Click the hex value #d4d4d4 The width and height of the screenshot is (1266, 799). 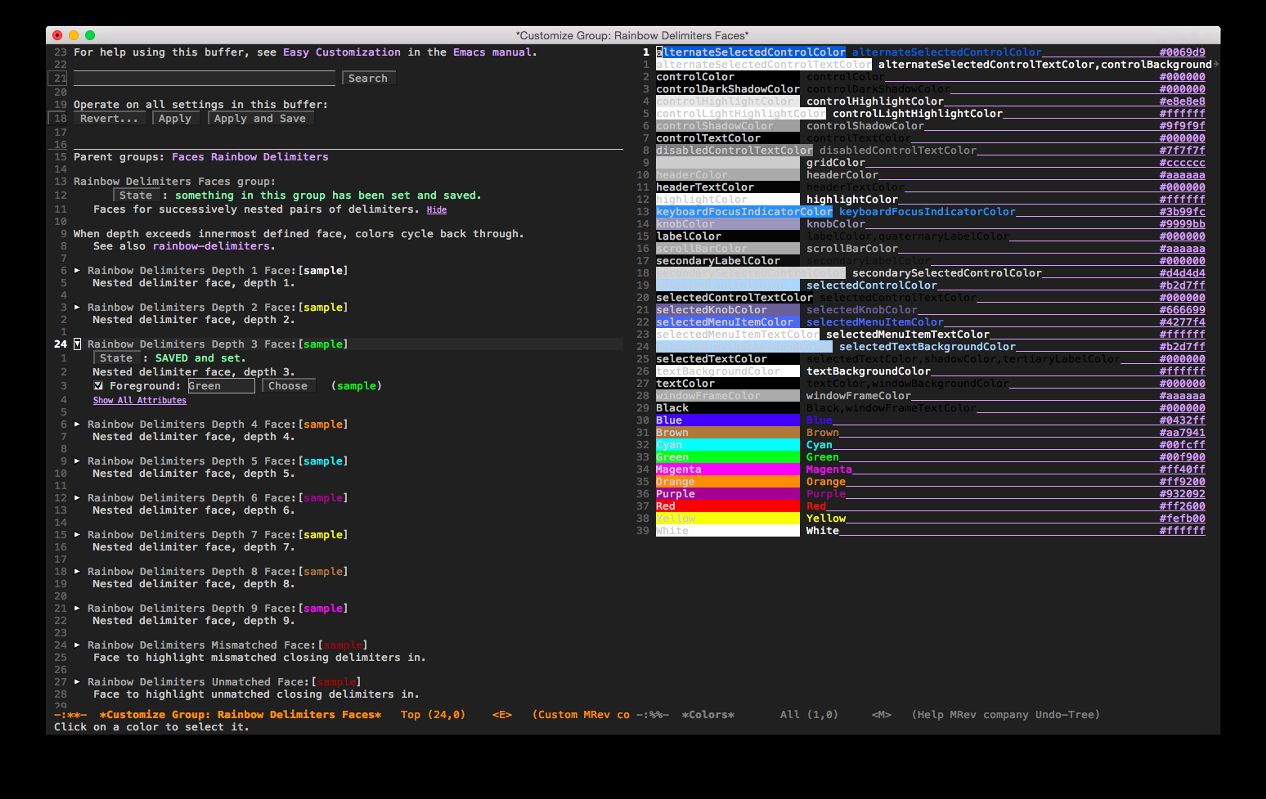[1182, 273]
